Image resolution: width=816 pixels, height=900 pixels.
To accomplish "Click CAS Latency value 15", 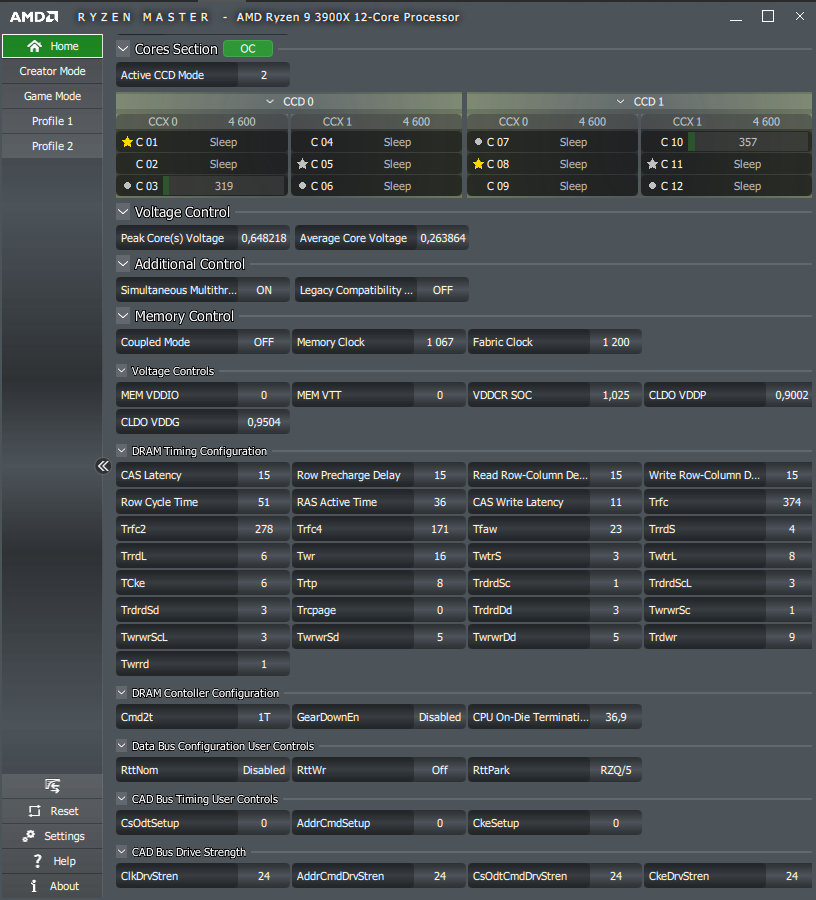I will pyautogui.click(x=264, y=475).
